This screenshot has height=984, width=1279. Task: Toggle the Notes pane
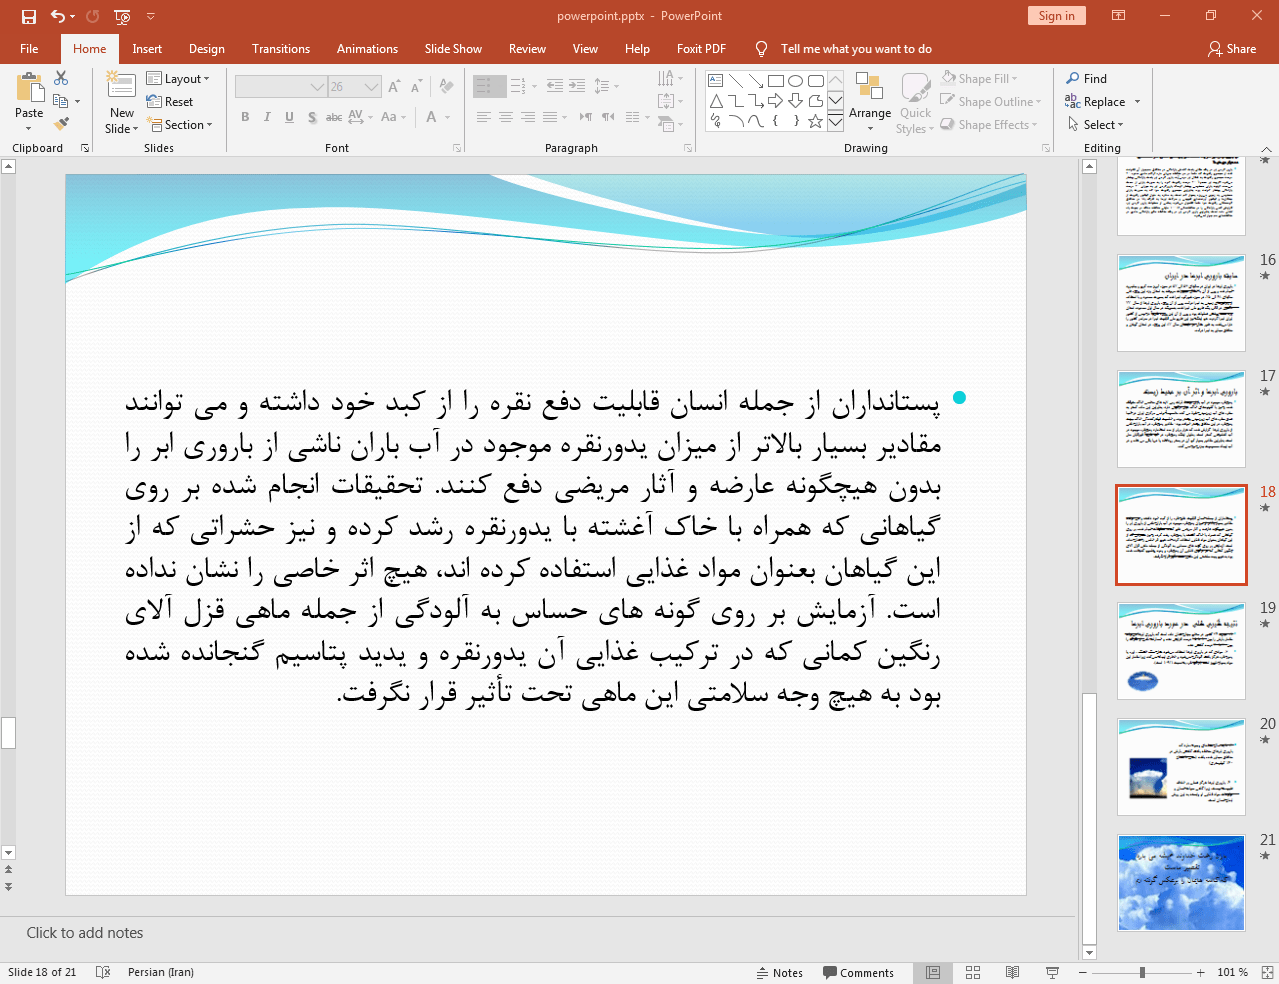tap(780, 972)
